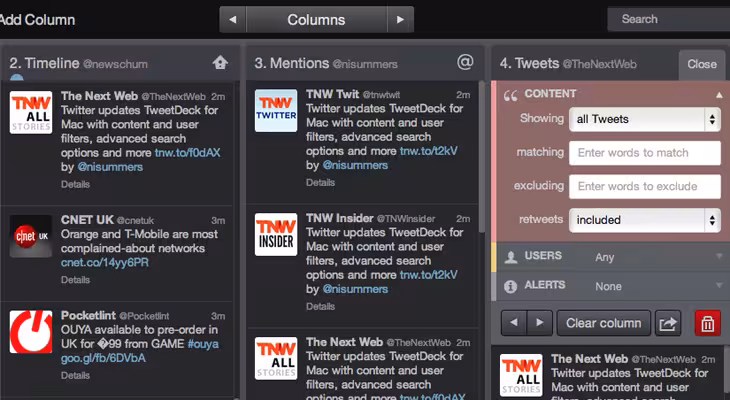
Task: Open The Next Web avatar in Timeline
Action: coord(31,113)
